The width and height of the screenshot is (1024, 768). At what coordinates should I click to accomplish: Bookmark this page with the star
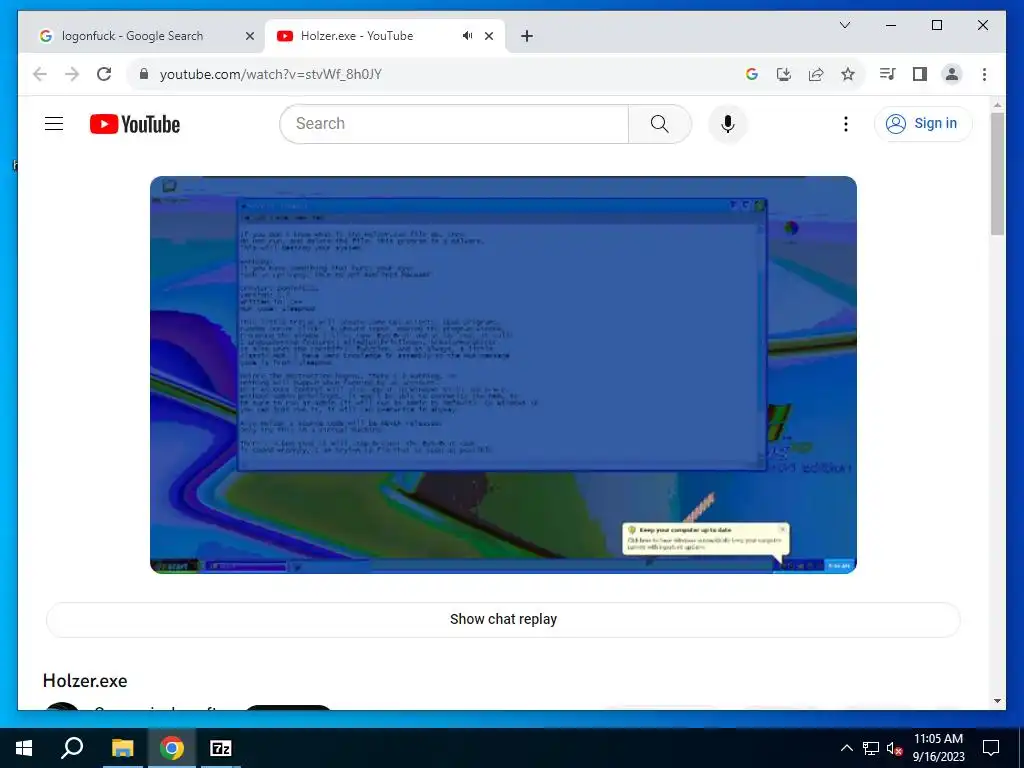tap(848, 74)
